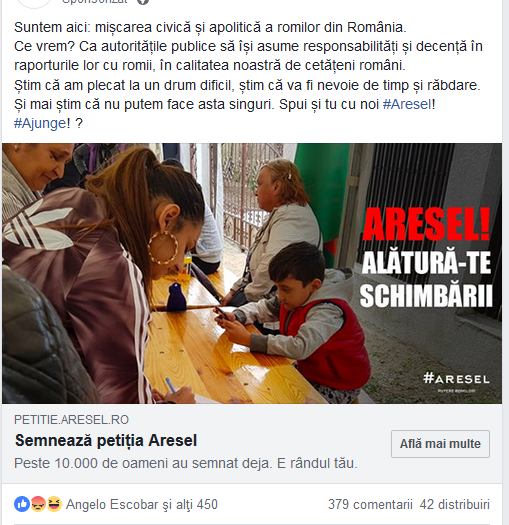Show the 379 comentarii
This screenshot has width=509, height=525.
click(x=370, y=504)
